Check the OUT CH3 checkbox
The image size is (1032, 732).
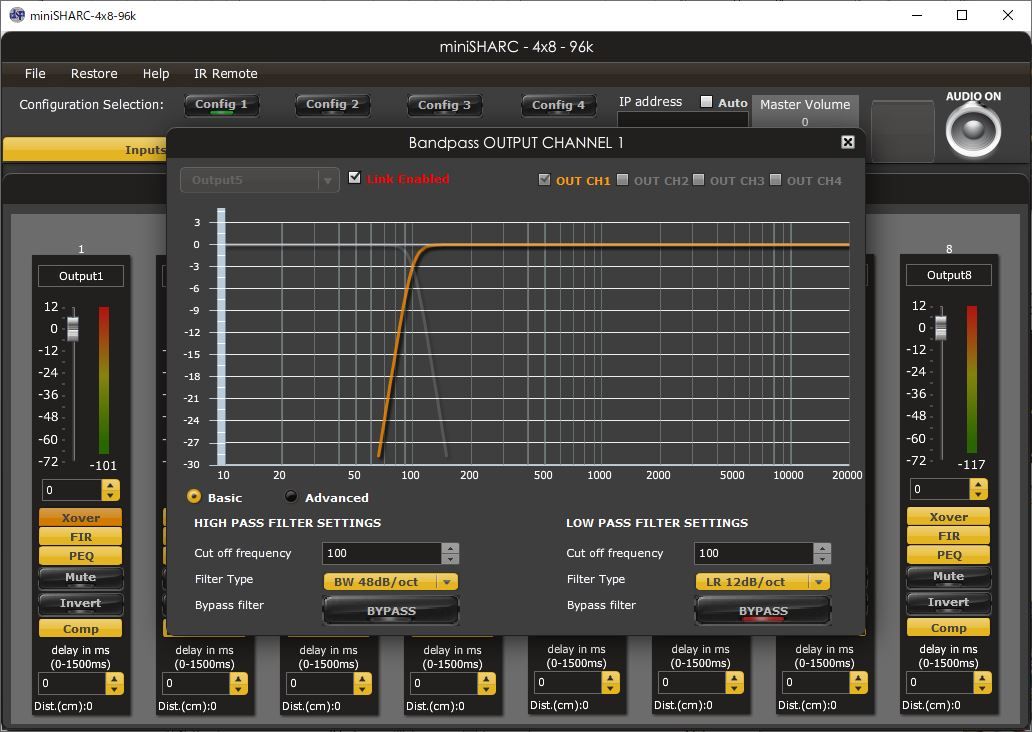(x=699, y=180)
